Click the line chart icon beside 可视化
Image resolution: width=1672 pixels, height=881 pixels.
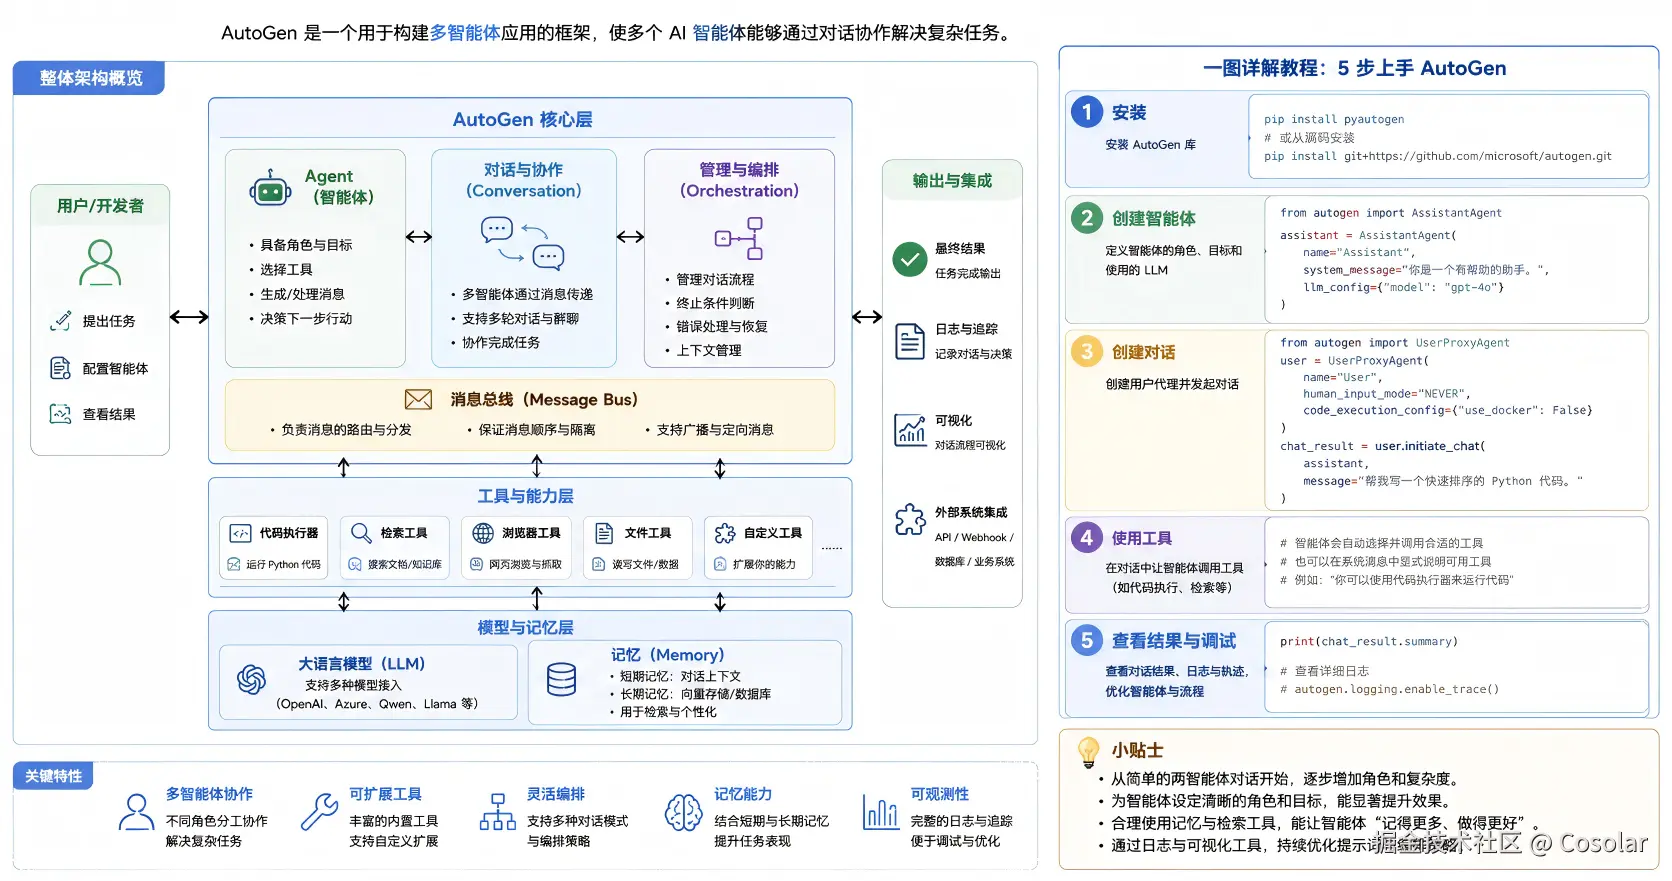tap(910, 430)
